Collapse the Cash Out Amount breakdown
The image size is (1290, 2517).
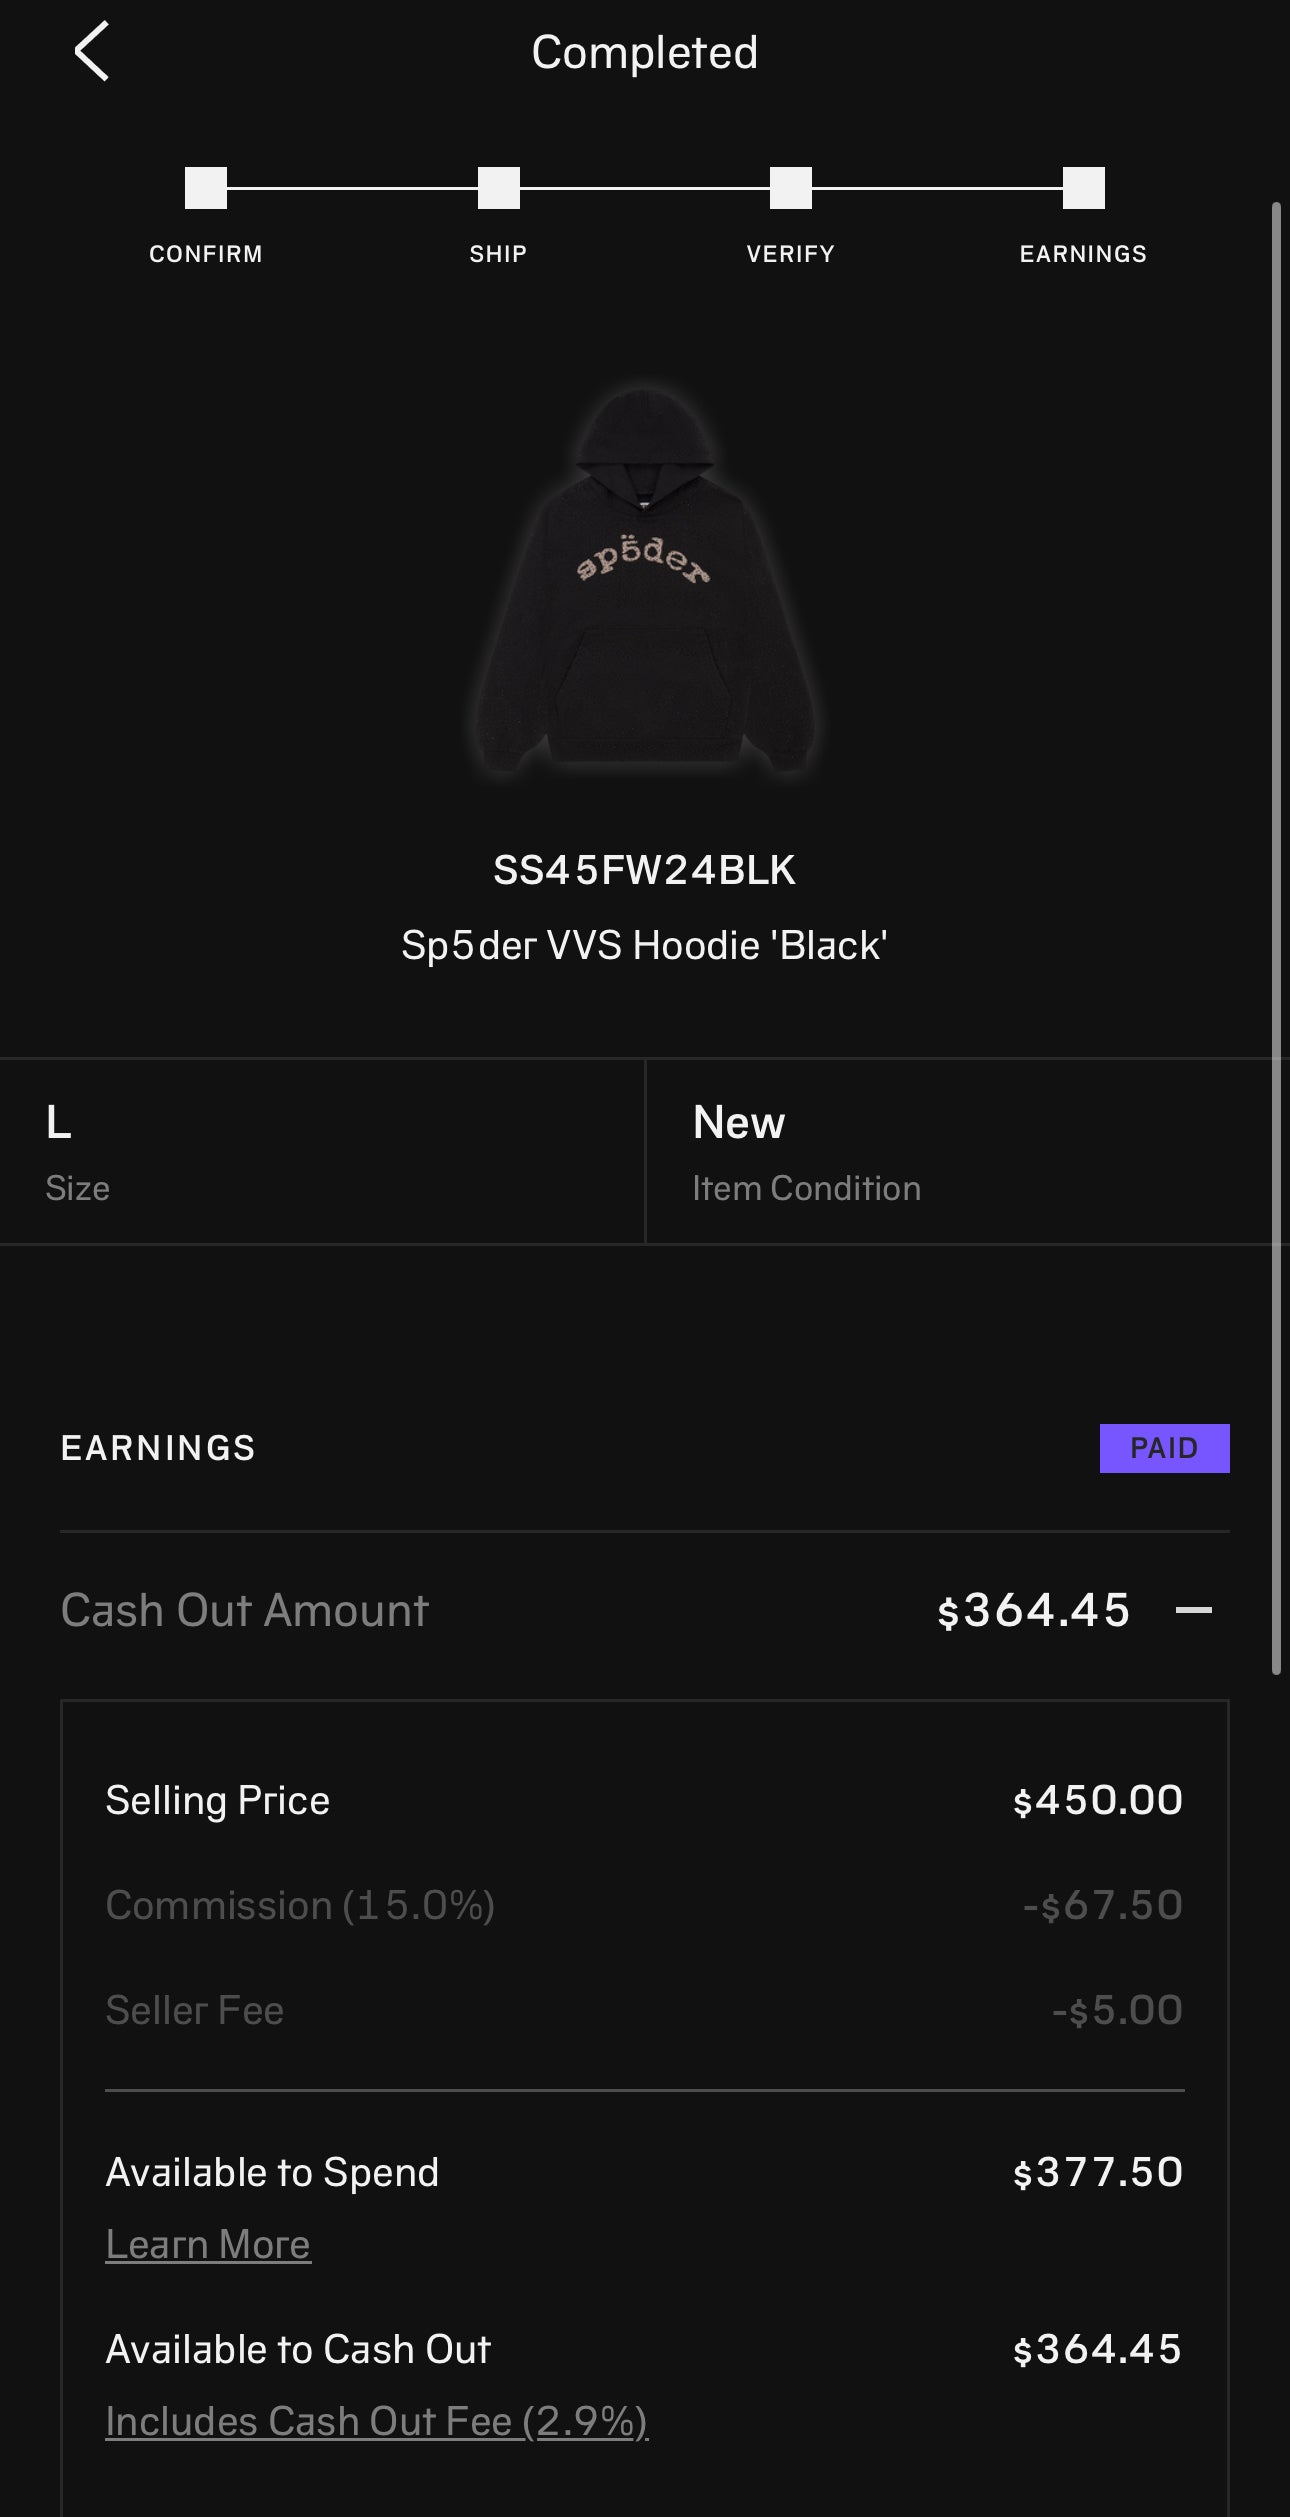[1193, 1610]
